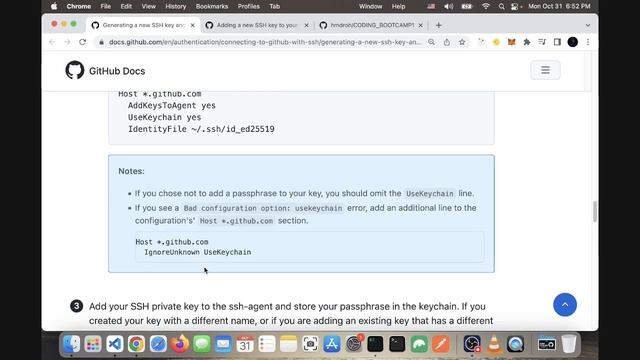Open the Extensions puzzle-piece menu

[x=527, y=42]
